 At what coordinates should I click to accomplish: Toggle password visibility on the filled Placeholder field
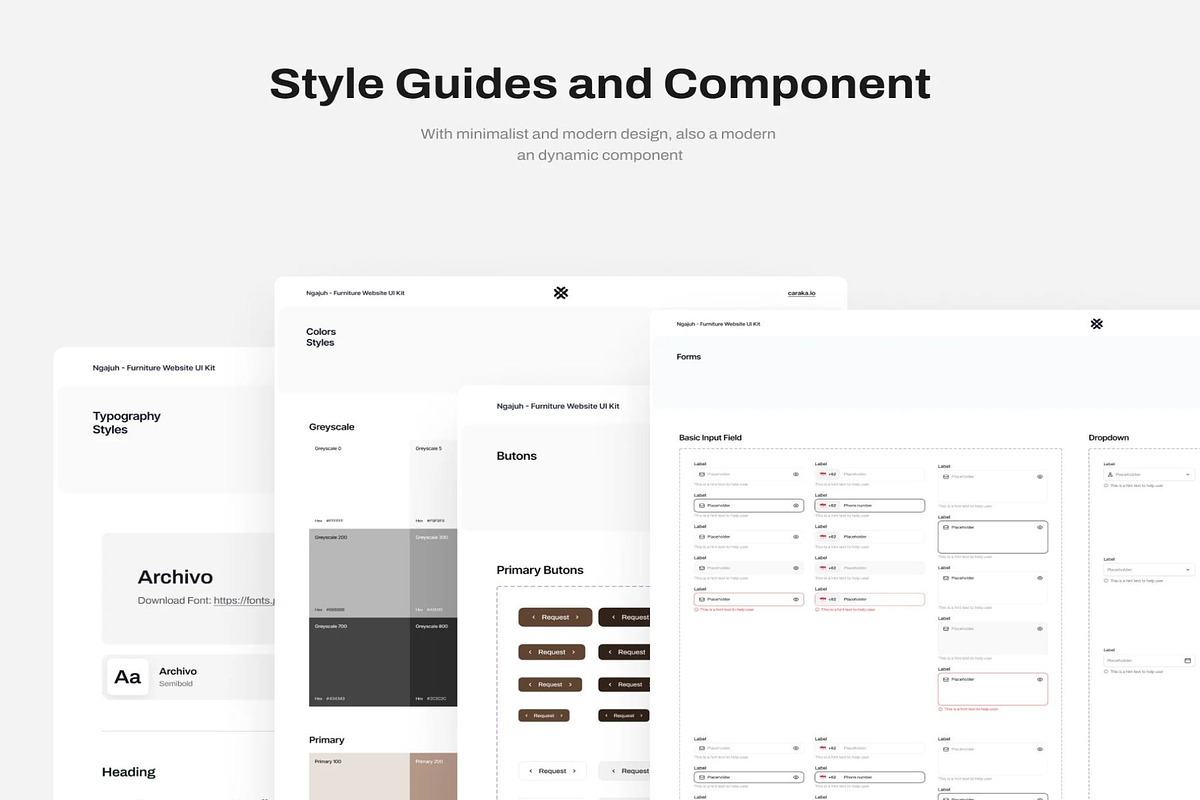click(796, 506)
